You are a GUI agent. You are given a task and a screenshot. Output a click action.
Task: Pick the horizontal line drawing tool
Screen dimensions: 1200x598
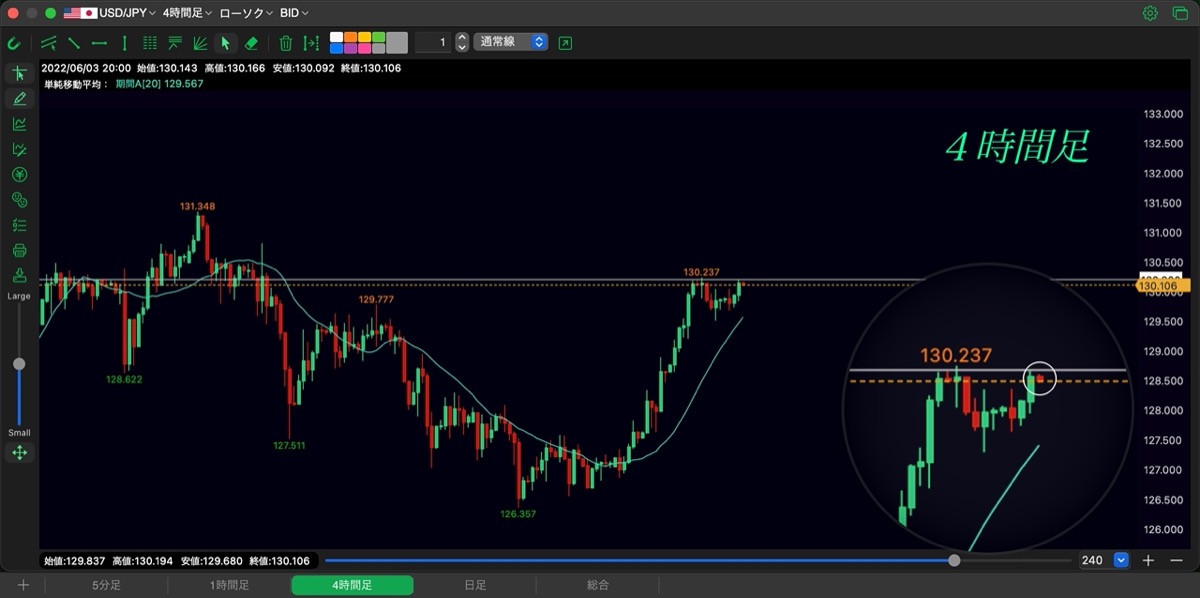[99, 43]
